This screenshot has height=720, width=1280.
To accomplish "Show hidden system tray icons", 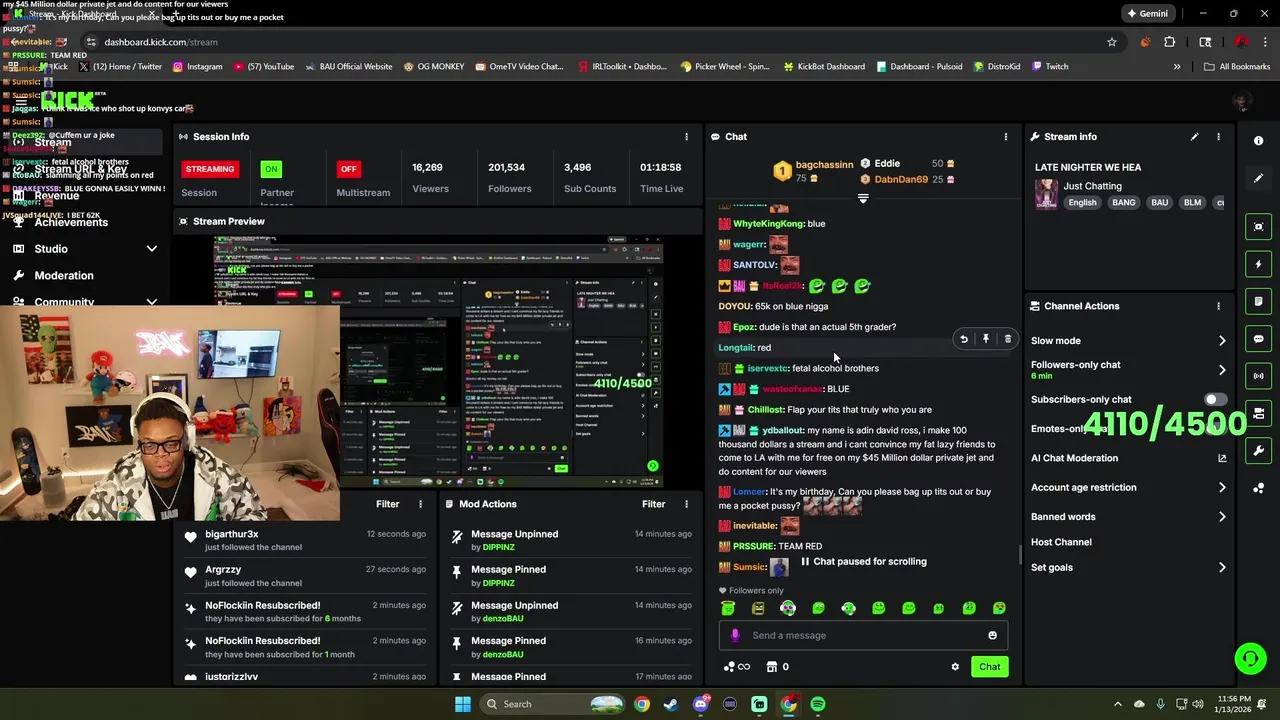I will point(1117,704).
